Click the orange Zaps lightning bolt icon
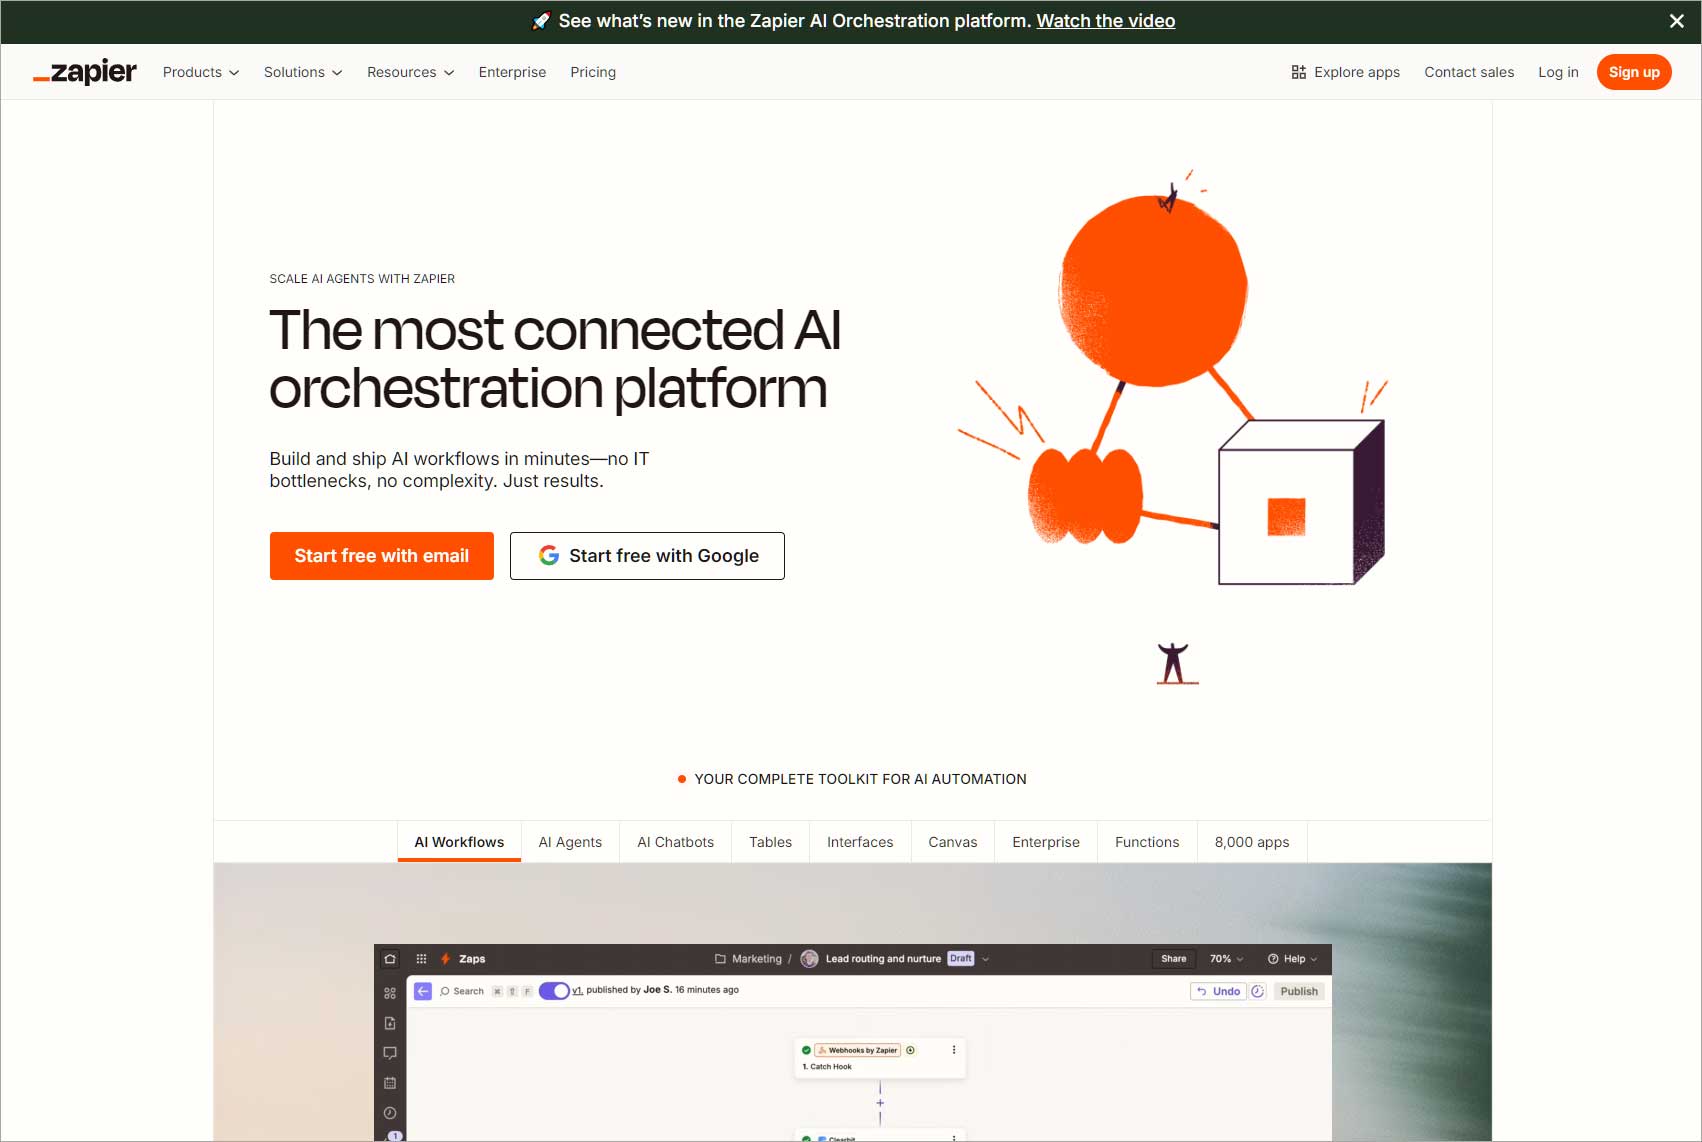This screenshot has height=1142, width=1702. 446,958
